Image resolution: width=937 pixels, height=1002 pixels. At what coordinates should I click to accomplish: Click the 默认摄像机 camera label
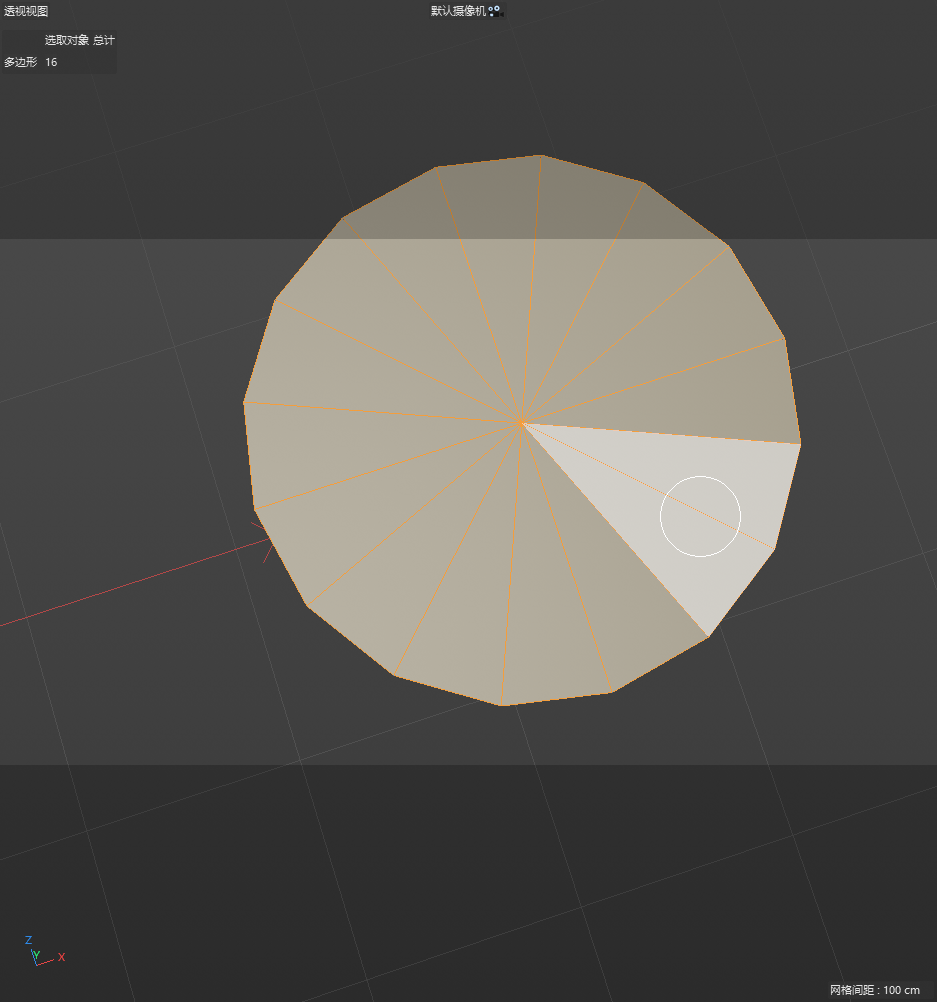458,11
